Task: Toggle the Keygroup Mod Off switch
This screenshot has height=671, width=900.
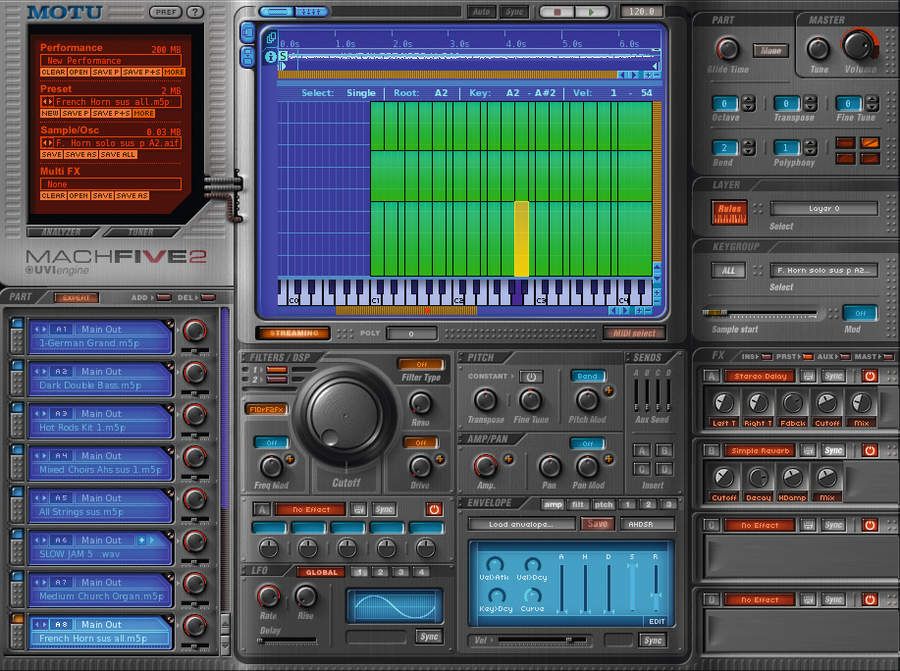Action: [860, 313]
